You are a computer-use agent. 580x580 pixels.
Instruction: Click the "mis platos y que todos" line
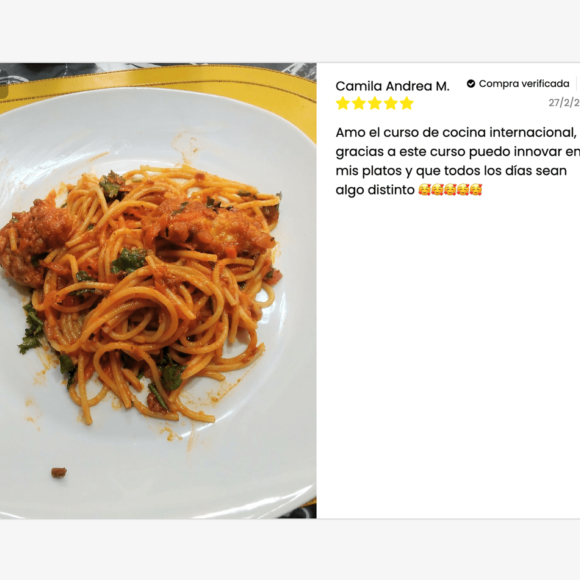pos(451,171)
